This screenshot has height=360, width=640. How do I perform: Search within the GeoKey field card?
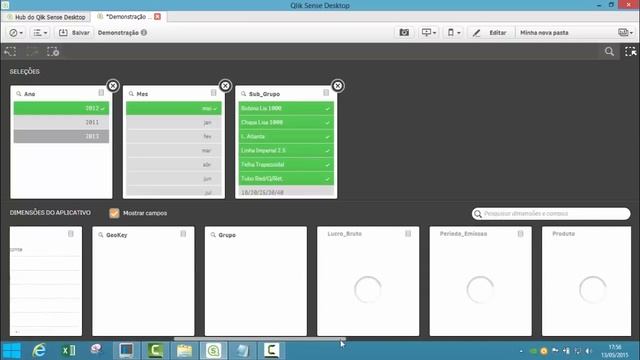(101, 235)
